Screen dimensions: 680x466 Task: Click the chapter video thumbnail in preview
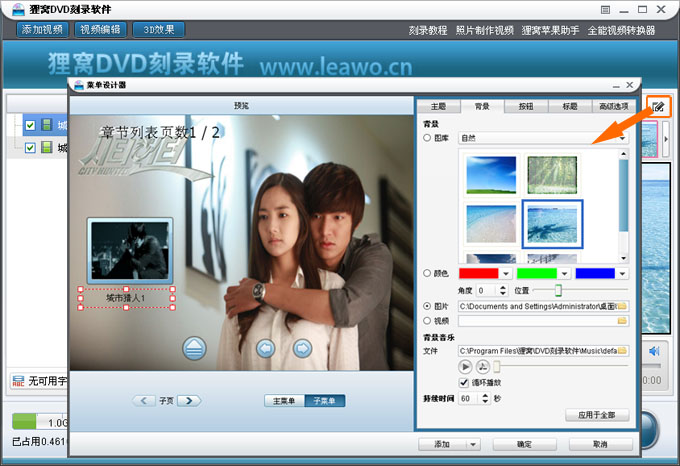(130, 251)
